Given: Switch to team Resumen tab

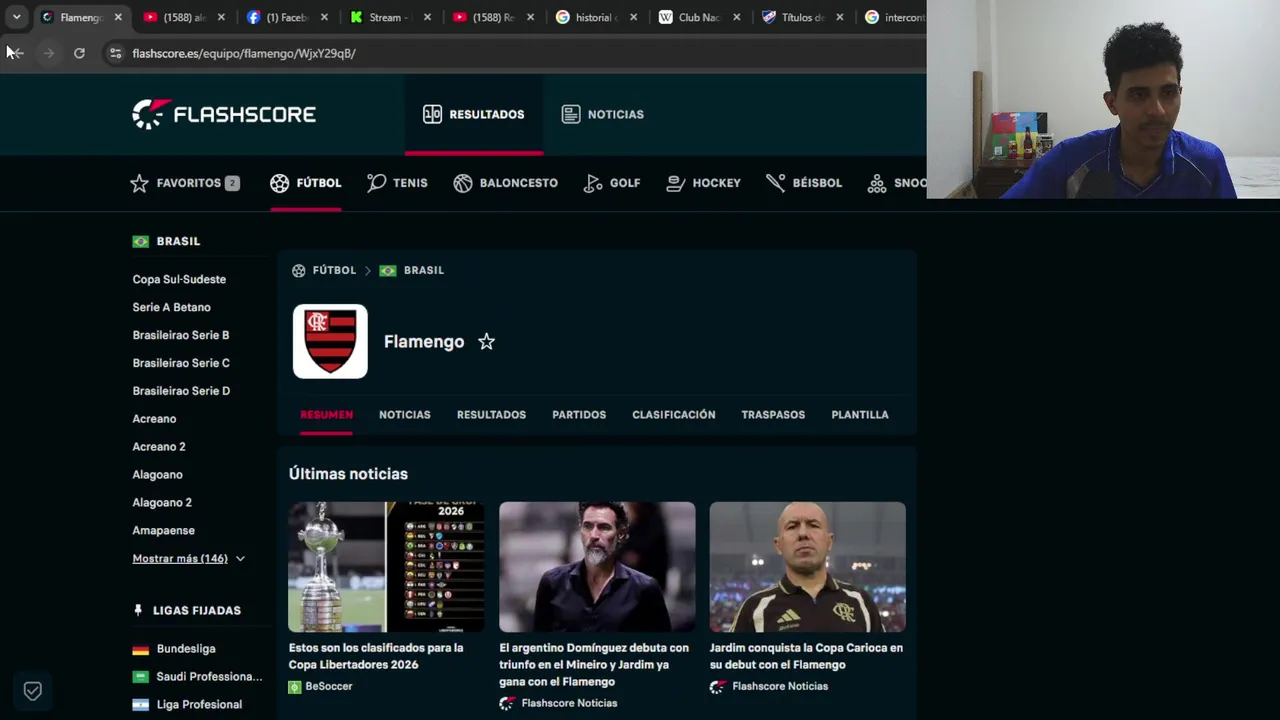Looking at the screenshot, I should pyautogui.click(x=326, y=414).
